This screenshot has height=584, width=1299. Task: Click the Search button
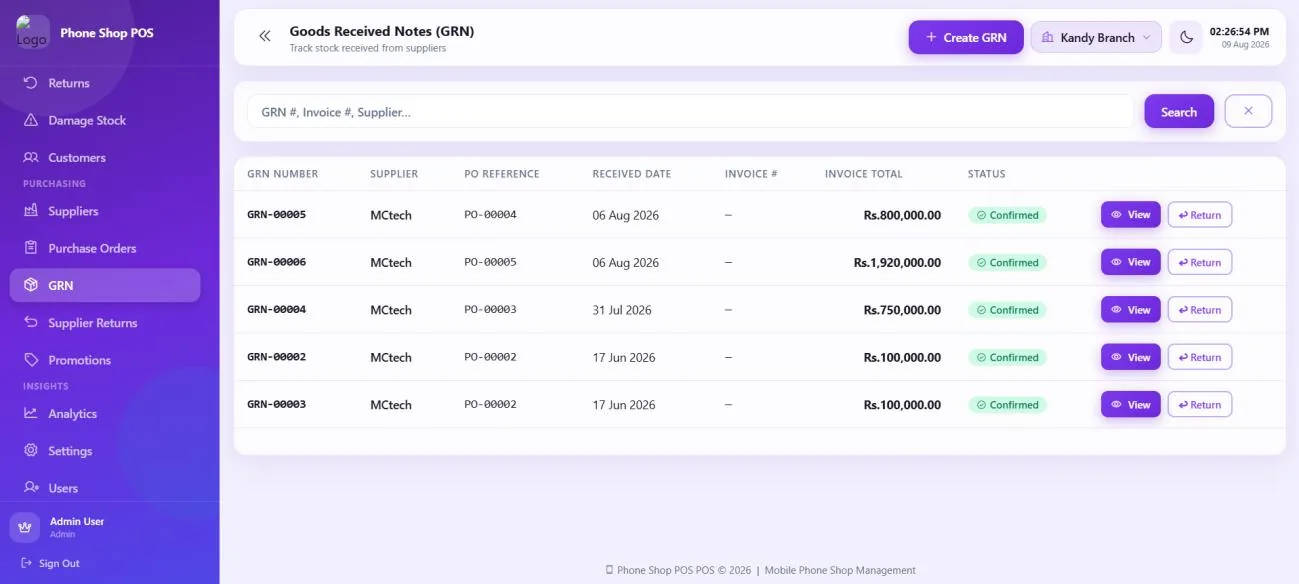(x=1179, y=111)
